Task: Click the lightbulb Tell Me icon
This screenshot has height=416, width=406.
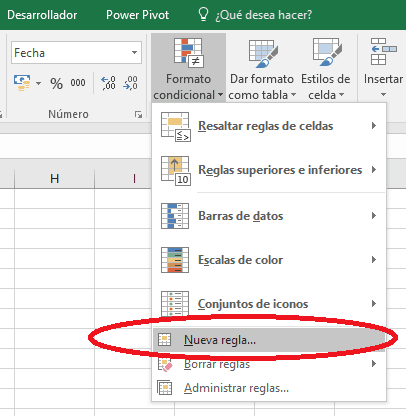Action: click(203, 14)
